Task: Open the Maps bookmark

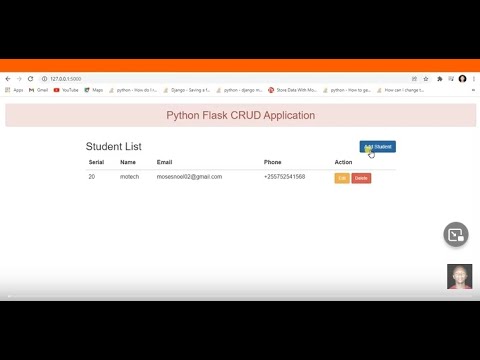Action: point(94,90)
